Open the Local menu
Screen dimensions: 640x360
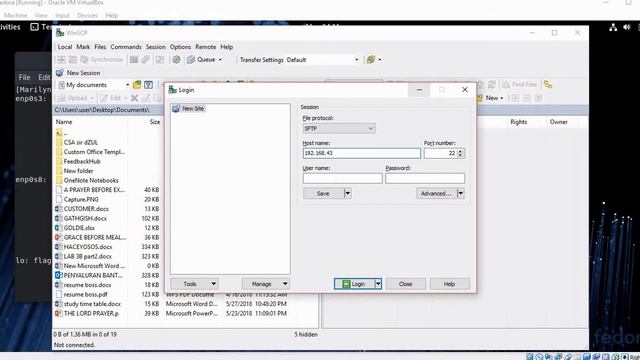pos(64,47)
